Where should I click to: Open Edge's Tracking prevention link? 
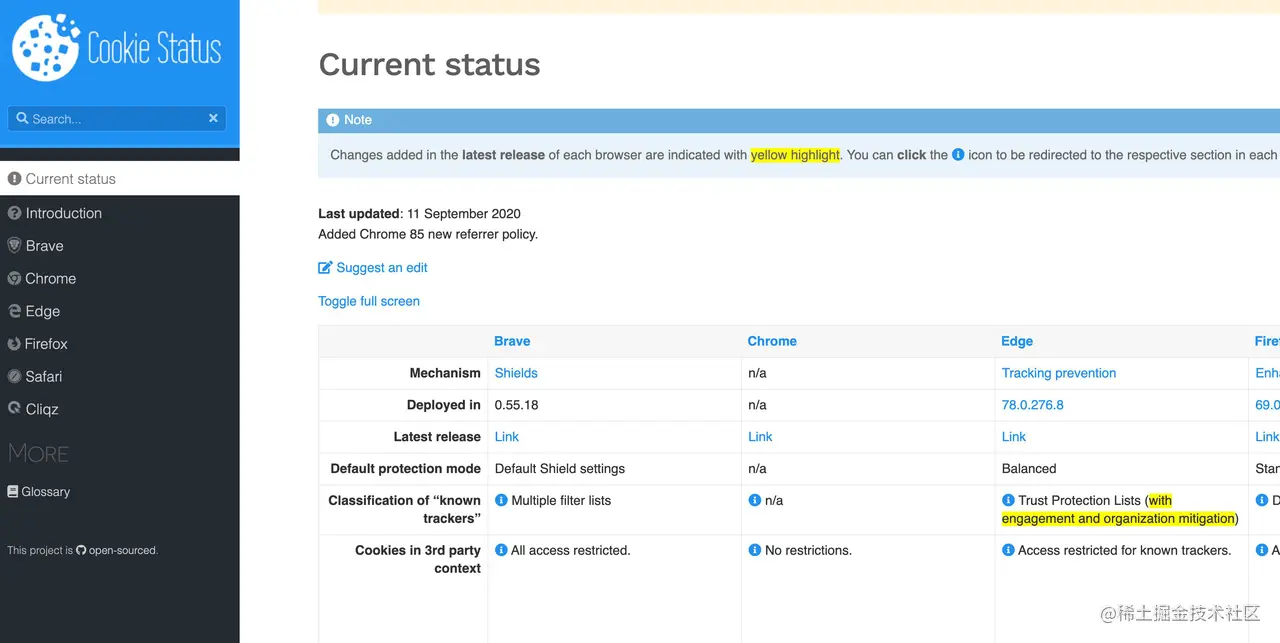(1058, 373)
